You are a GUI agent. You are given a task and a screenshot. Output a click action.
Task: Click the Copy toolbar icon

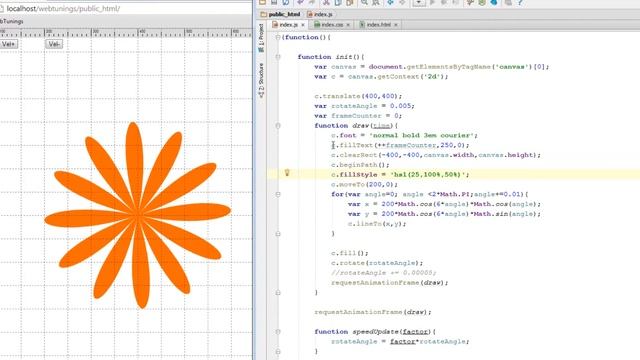[x=338, y=2]
